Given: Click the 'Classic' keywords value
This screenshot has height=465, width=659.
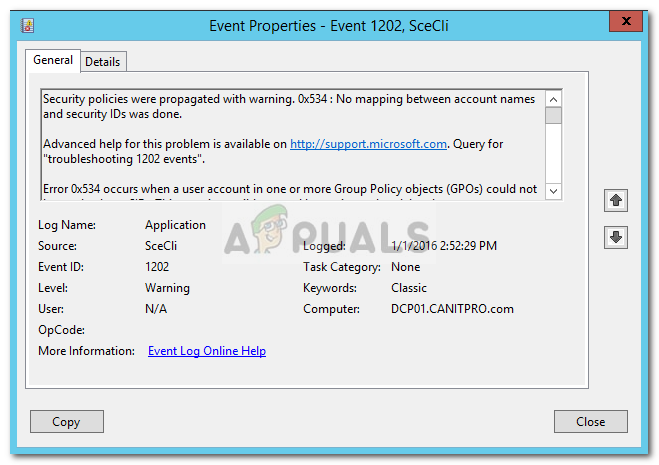Looking at the screenshot, I should [x=409, y=288].
